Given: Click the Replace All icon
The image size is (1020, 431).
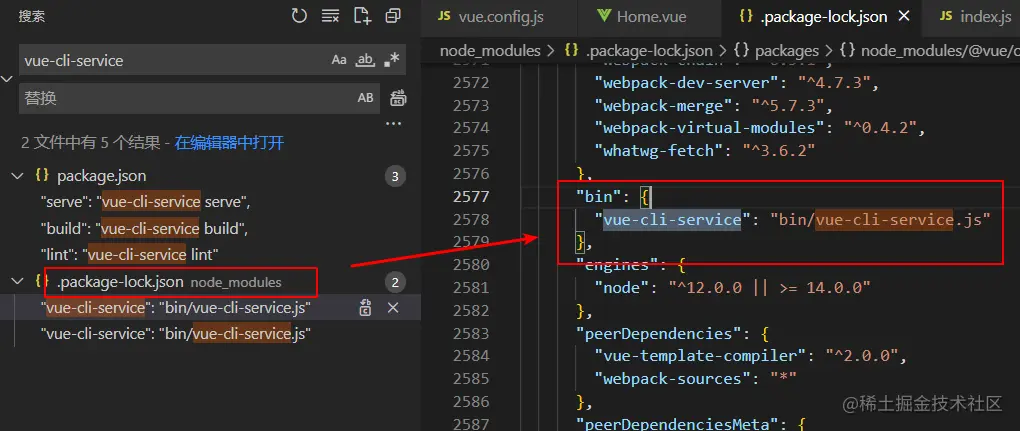Looking at the screenshot, I should [x=397, y=98].
